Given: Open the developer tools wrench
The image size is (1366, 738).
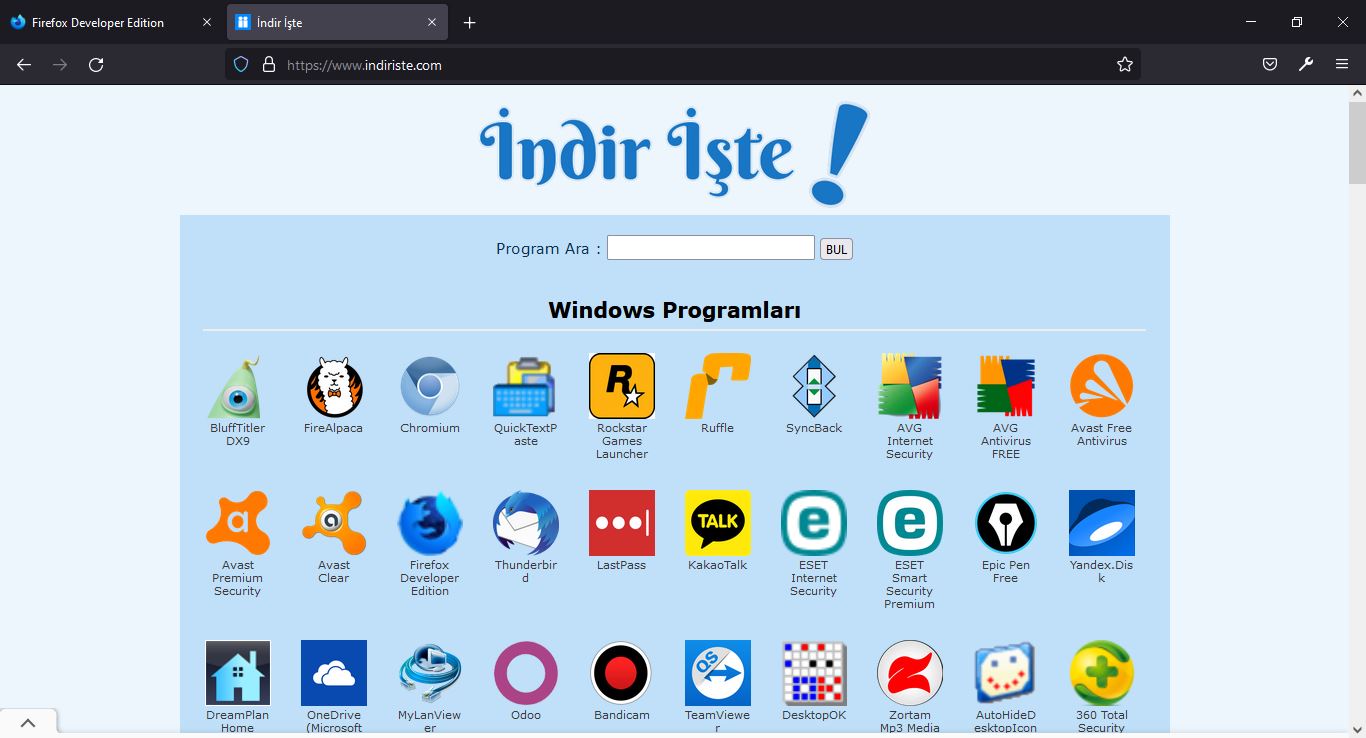Looking at the screenshot, I should click(x=1306, y=65).
